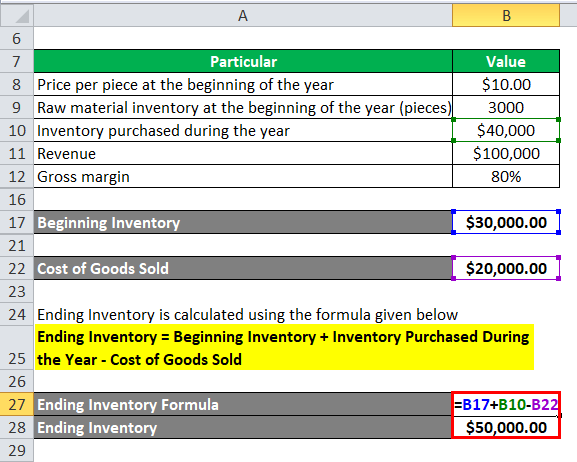
Task: Select column B header
Action: click(x=506, y=15)
